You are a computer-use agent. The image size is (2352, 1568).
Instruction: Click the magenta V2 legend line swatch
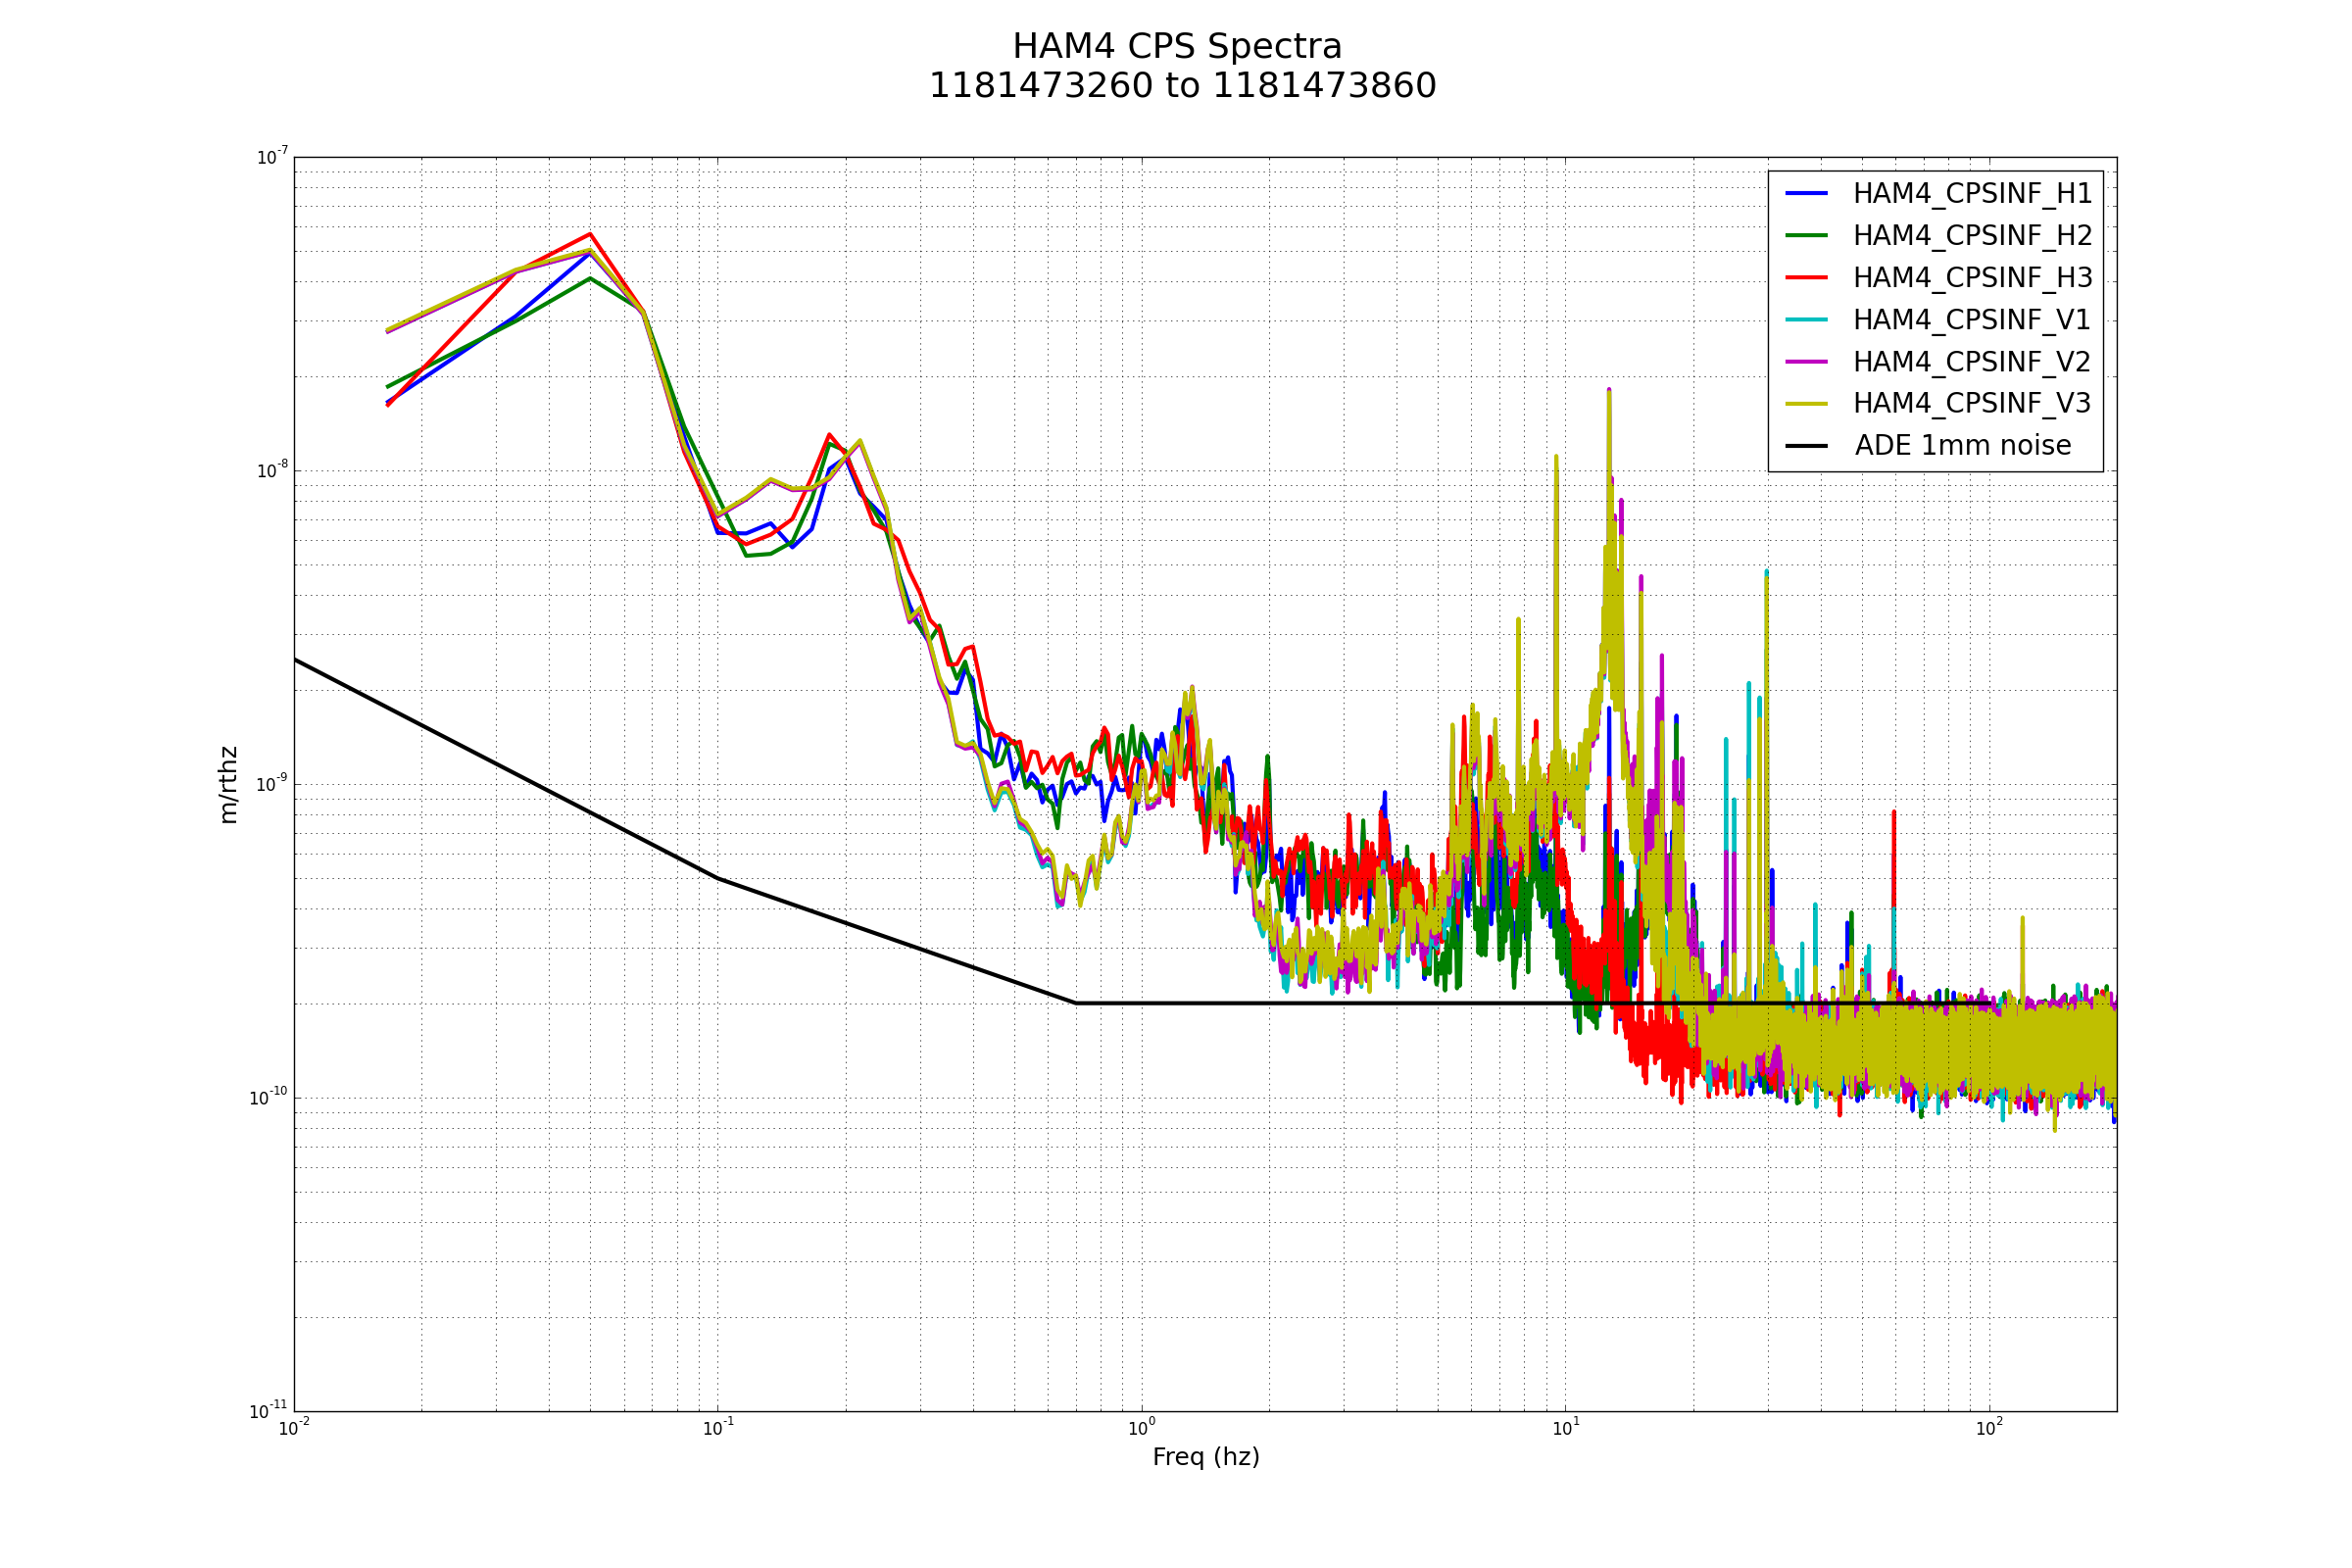pyautogui.click(x=1806, y=362)
